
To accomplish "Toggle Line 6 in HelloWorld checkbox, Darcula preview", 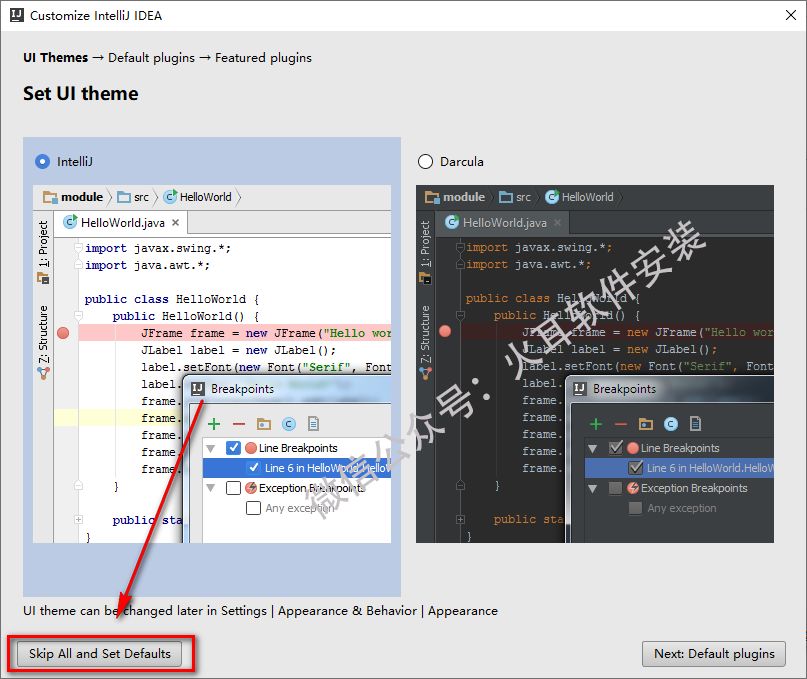I will [636, 467].
